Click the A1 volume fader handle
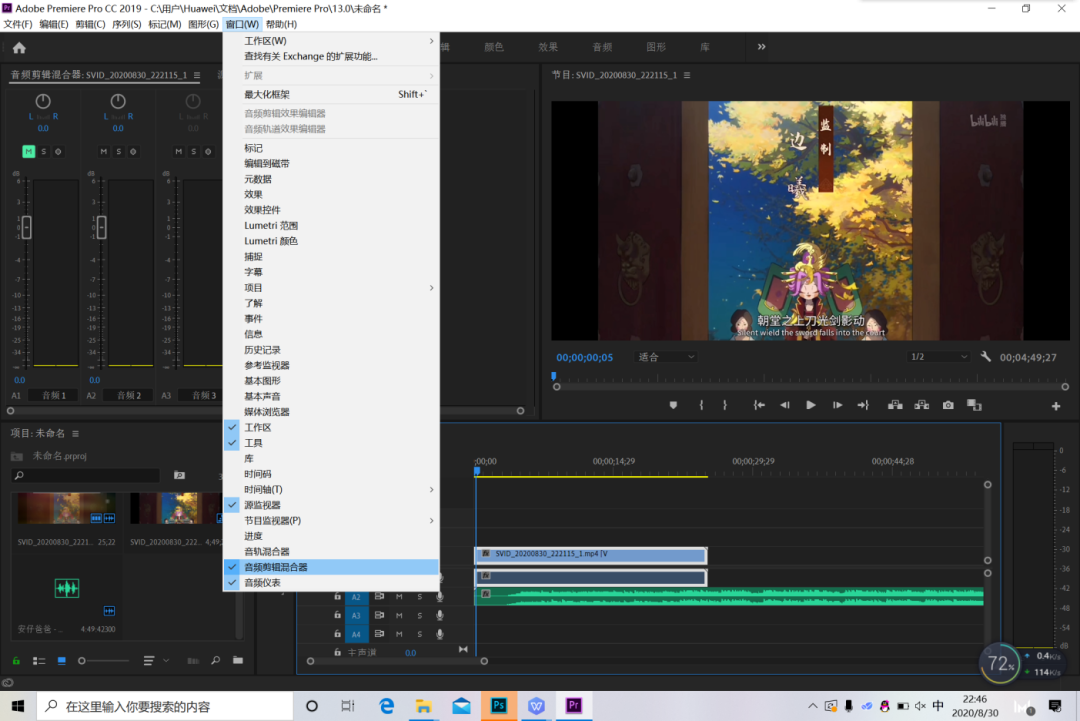The width and height of the screenshot is (1080, 721). [27, 227]
